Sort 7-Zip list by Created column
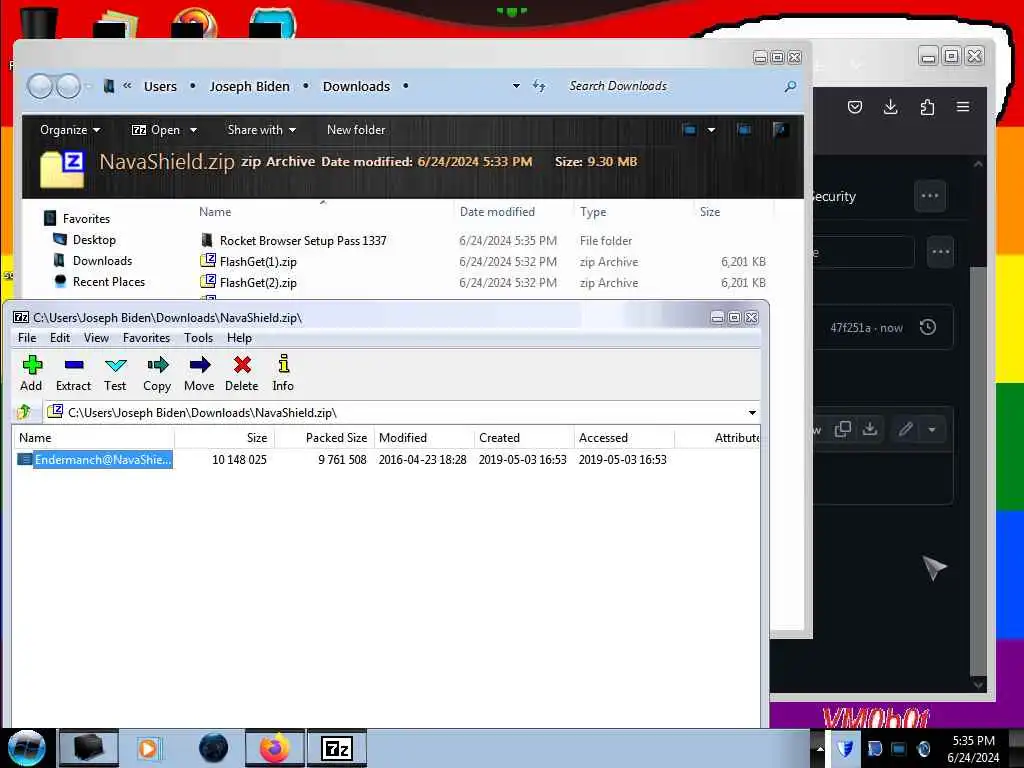This screenshot has height=768, width=1024. point(524,438)
